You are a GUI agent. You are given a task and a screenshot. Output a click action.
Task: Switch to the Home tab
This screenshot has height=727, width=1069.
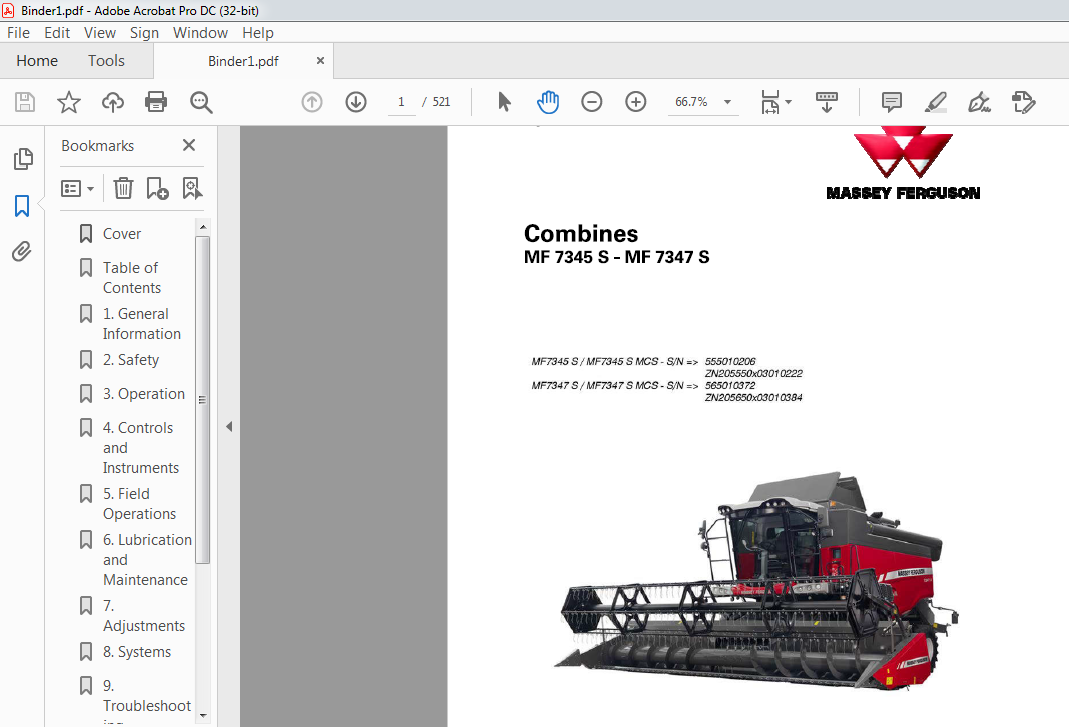pyautogui.click(x=37, y=61)
